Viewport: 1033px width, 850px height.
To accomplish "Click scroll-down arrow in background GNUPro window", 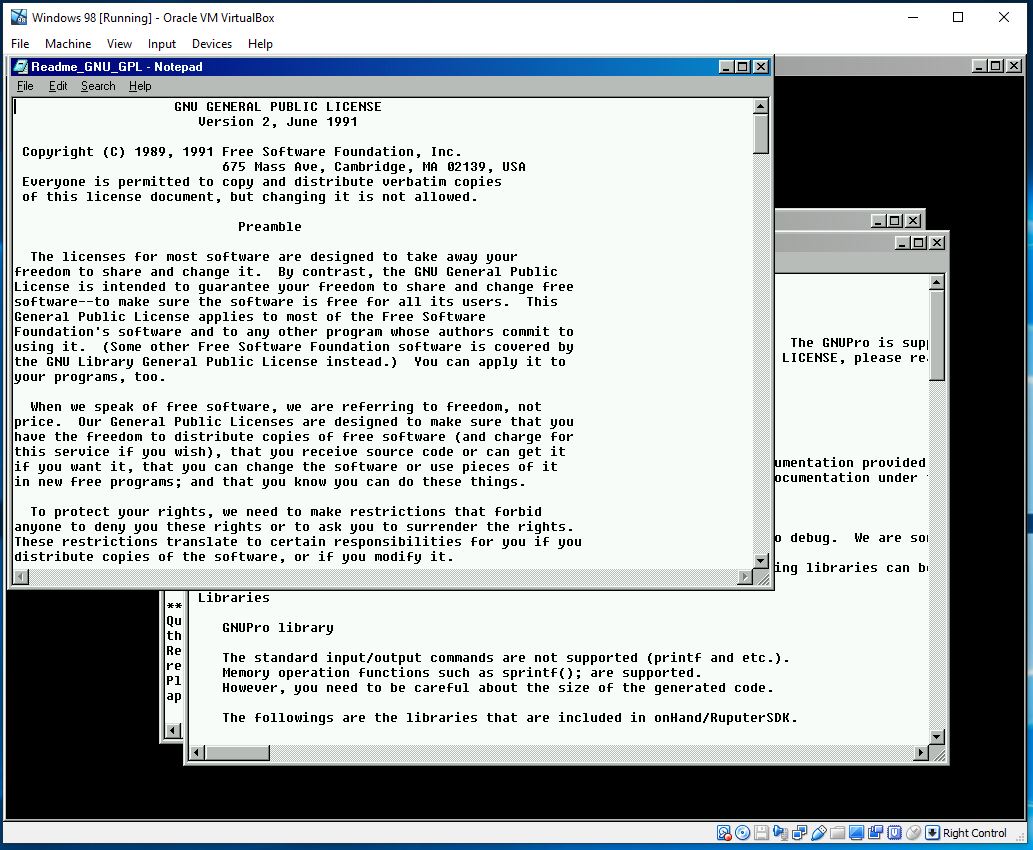I will (x=937, y=737).
